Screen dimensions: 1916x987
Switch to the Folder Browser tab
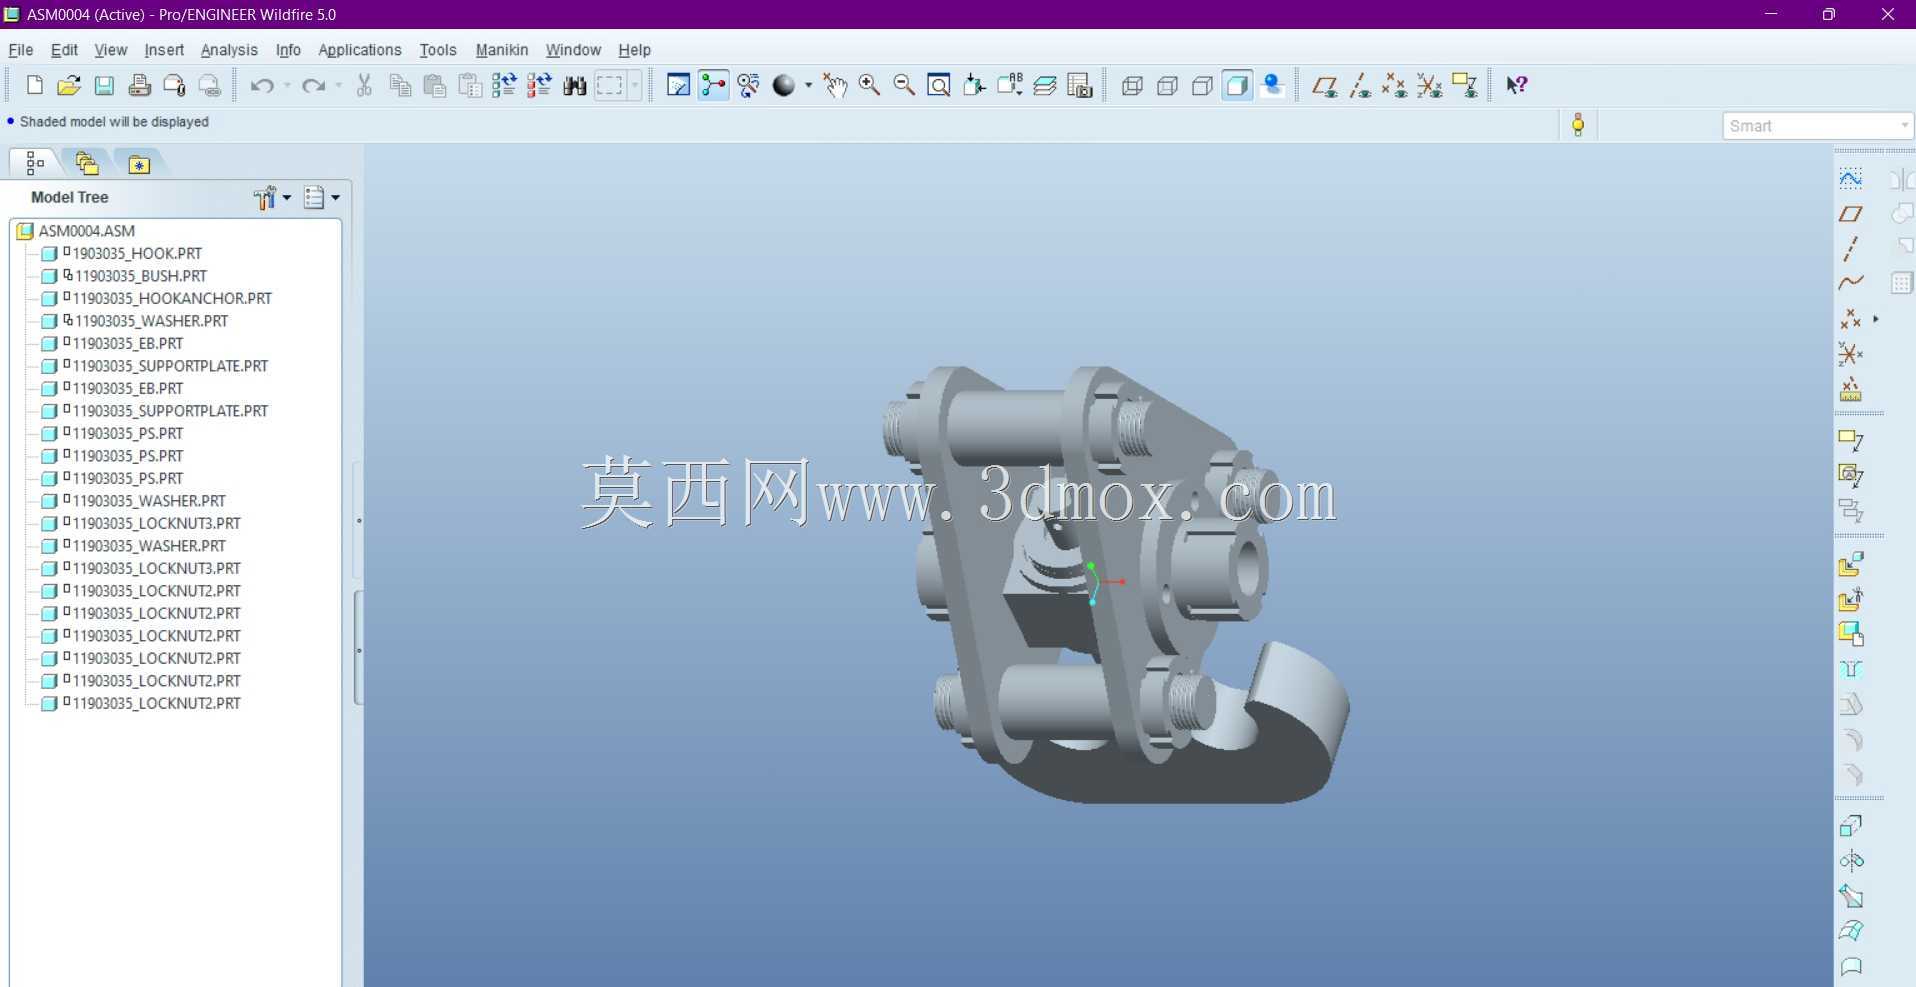point(87,163)
